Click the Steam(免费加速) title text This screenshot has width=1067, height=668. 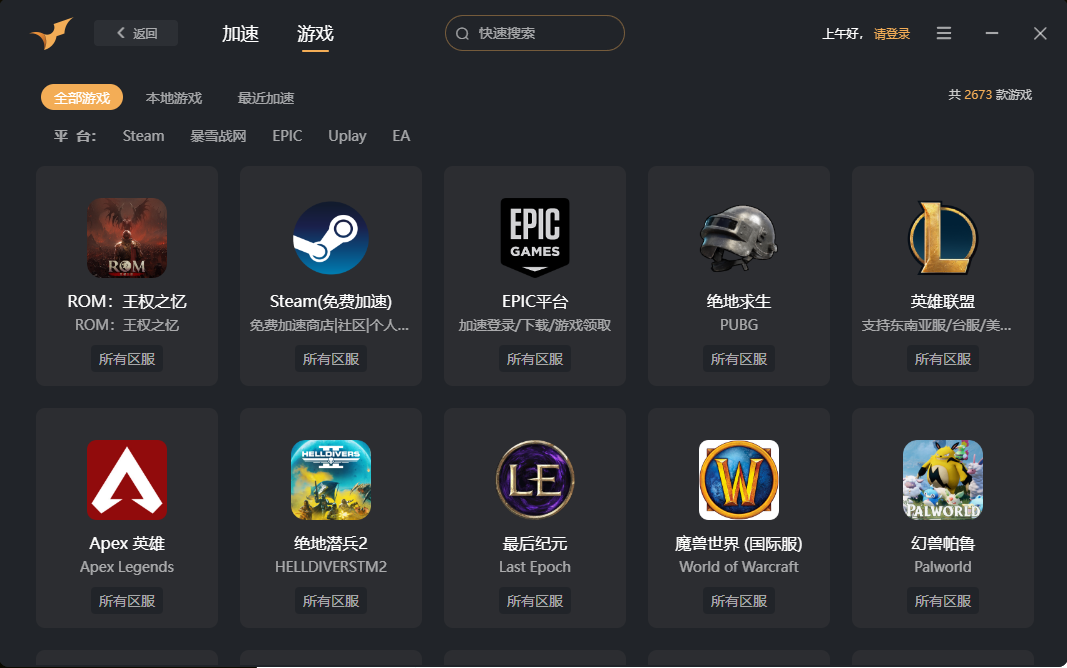click(331, 301)
